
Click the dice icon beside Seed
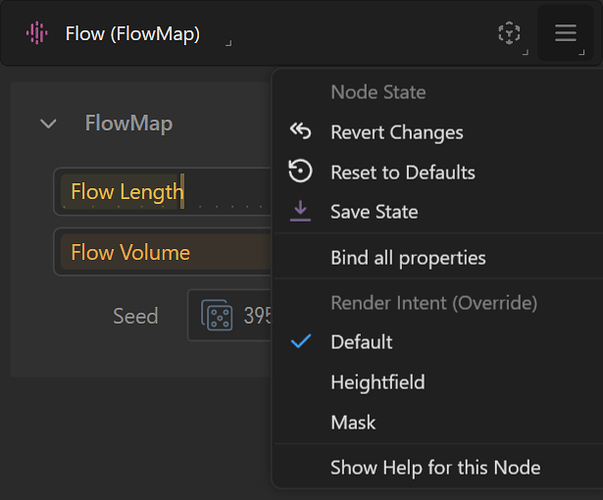tap(217, 315)
